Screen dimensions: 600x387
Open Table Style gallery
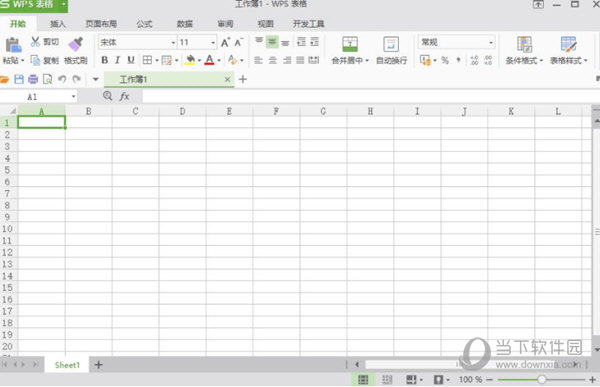coord(569,51)
